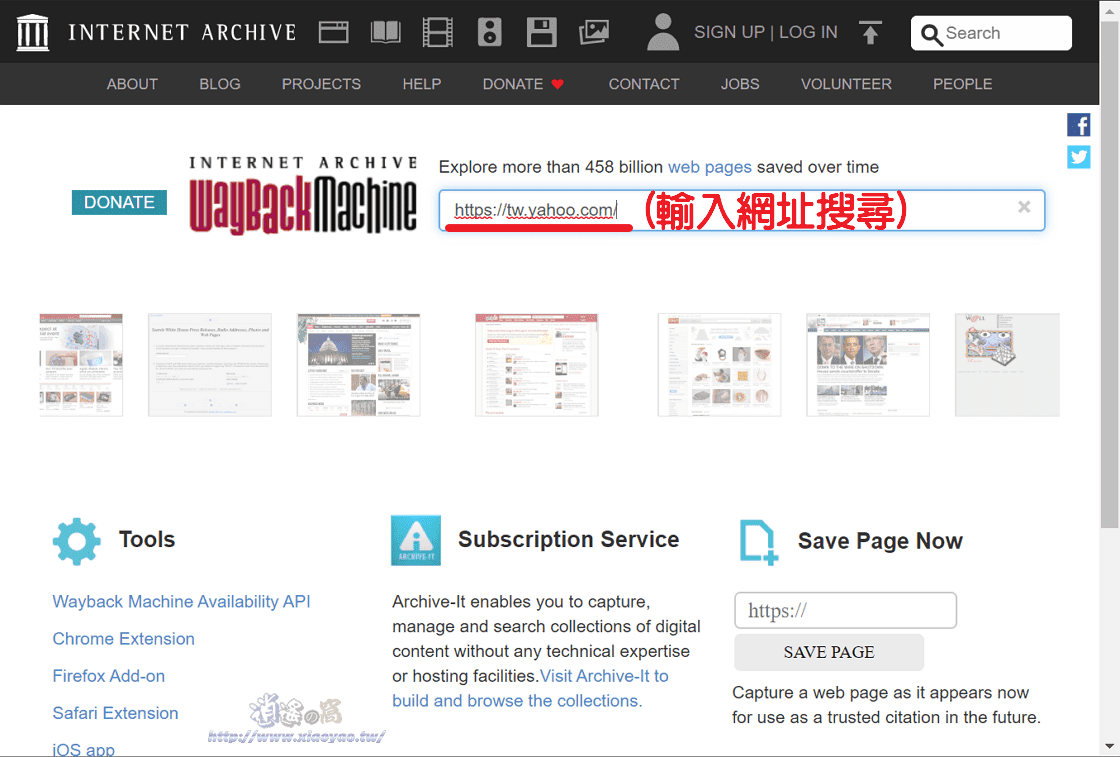Screen dimensions: 1120x757
Task: Open the Audio speaker icon
Action: tap(489, 32)
